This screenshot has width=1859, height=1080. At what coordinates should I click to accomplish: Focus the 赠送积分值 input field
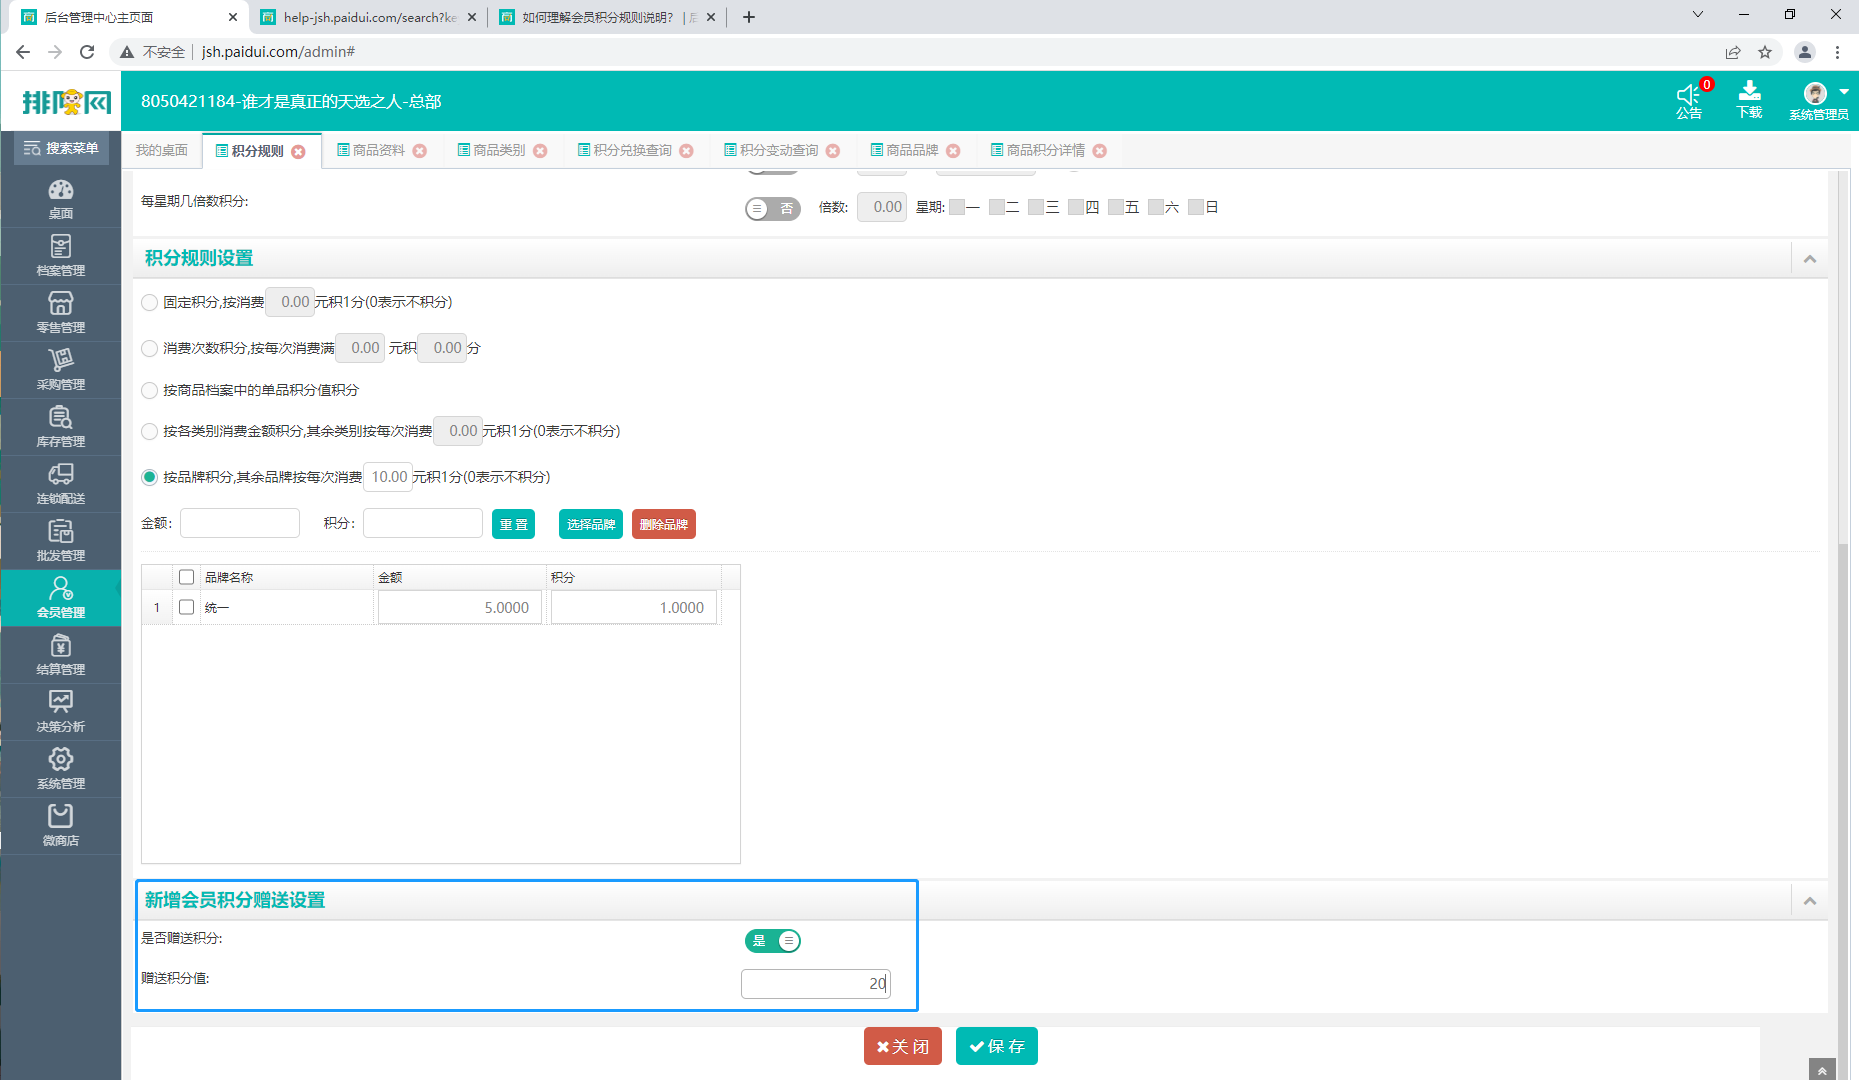[816, 983]
